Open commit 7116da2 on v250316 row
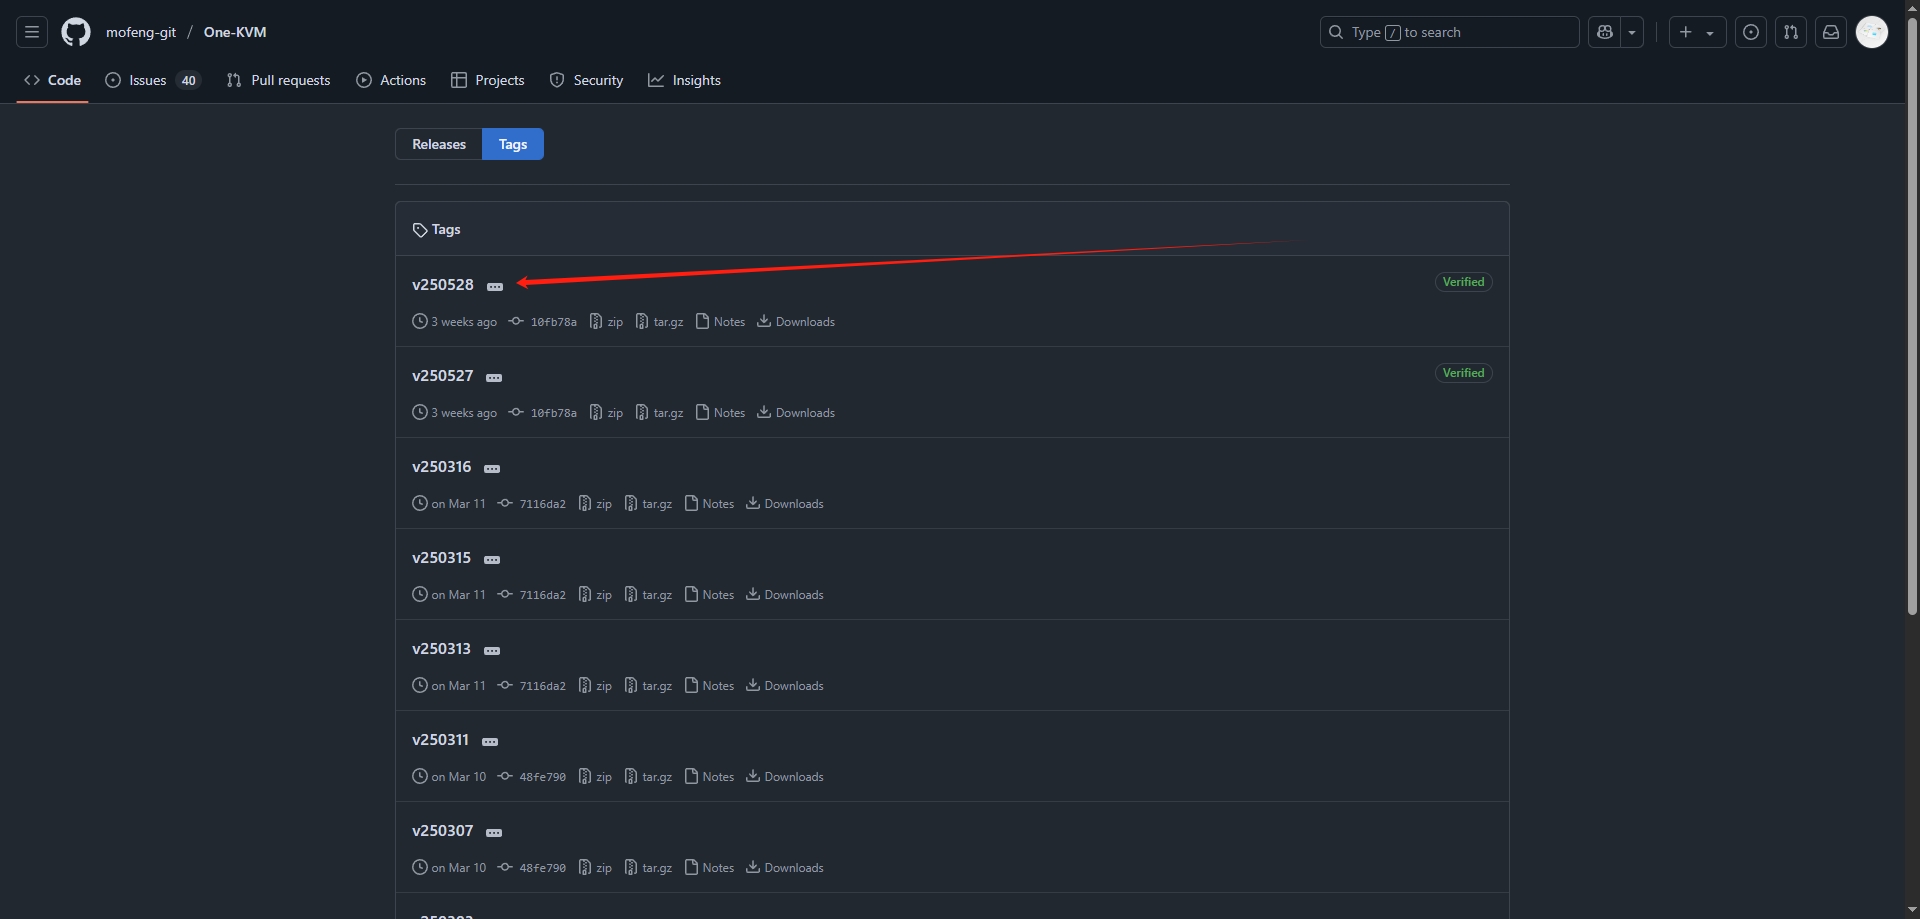The width and height of the screenshot is (1920, 919). [x=532, y=504]
